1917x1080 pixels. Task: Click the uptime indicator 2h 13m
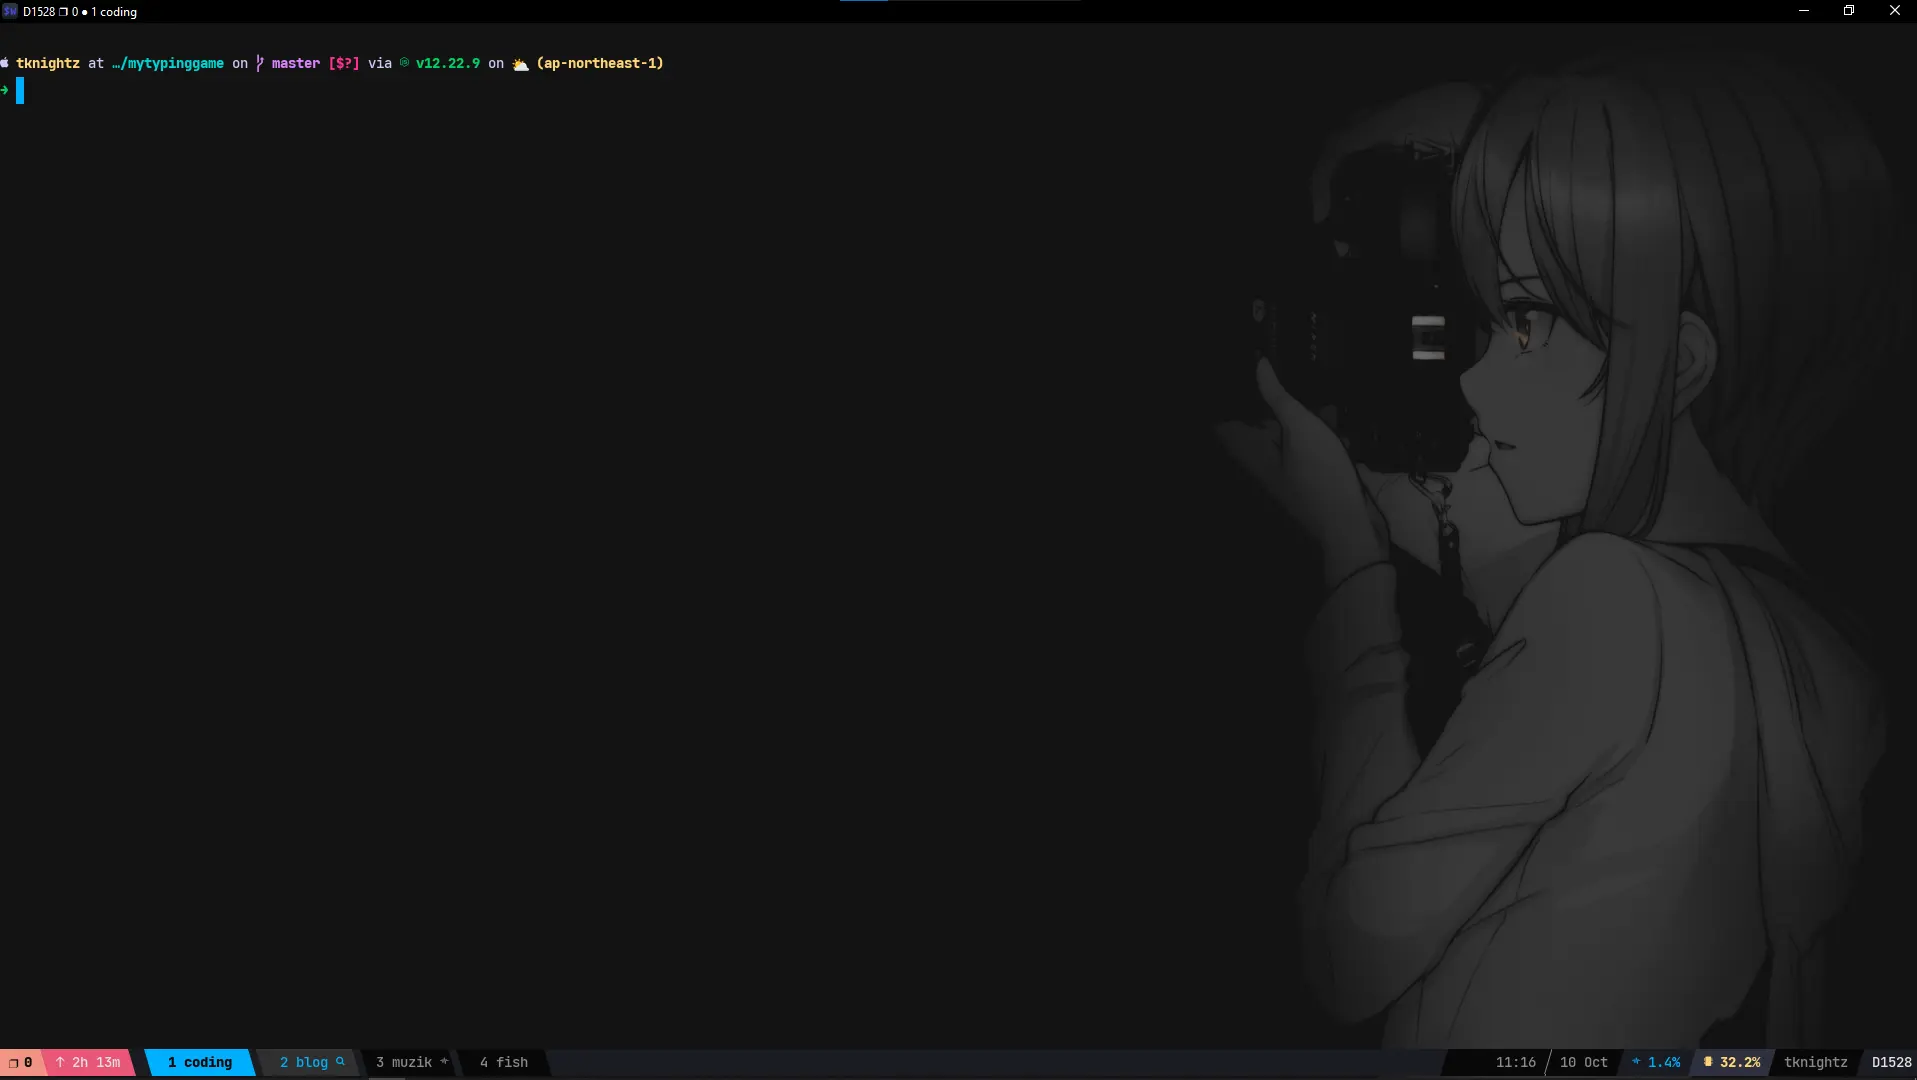click(x=89, y=1062)
